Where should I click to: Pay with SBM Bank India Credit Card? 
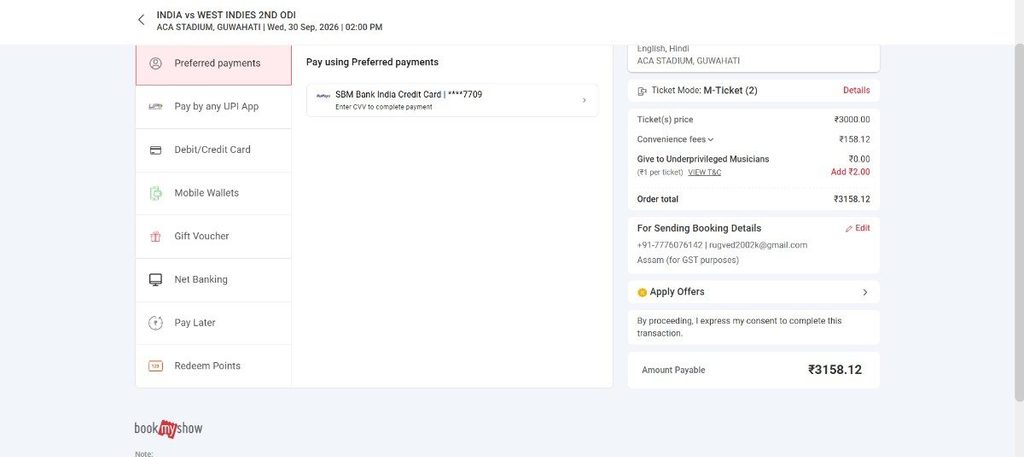452,100
